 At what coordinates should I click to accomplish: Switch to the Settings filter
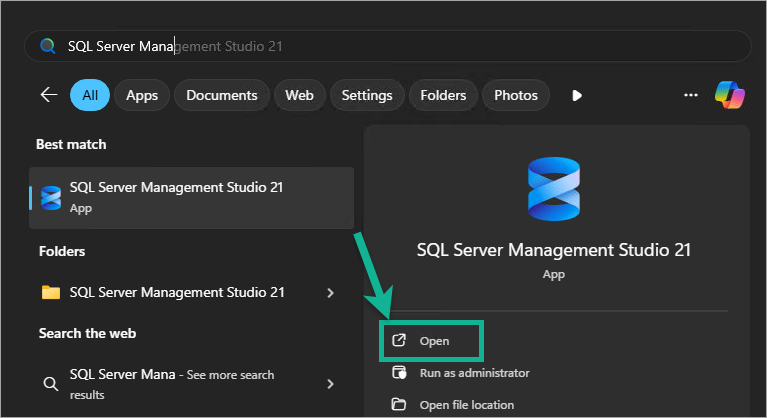click(367, 95)
